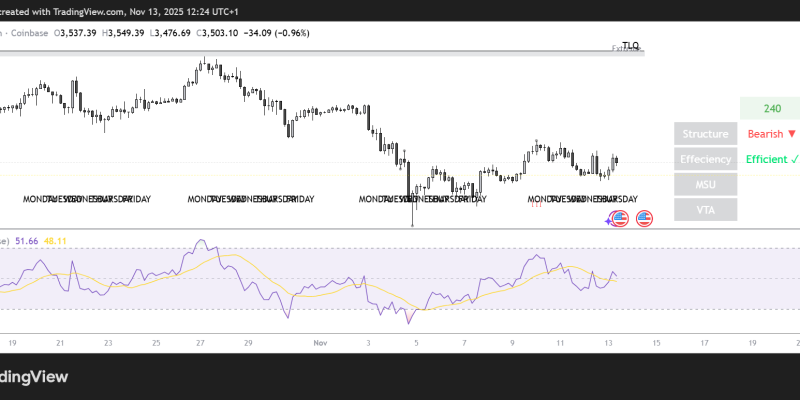Click the small red marks under MONDAY label
This screenshot has width=800, height=400.
pyautogui.click(x=536, y=205)
